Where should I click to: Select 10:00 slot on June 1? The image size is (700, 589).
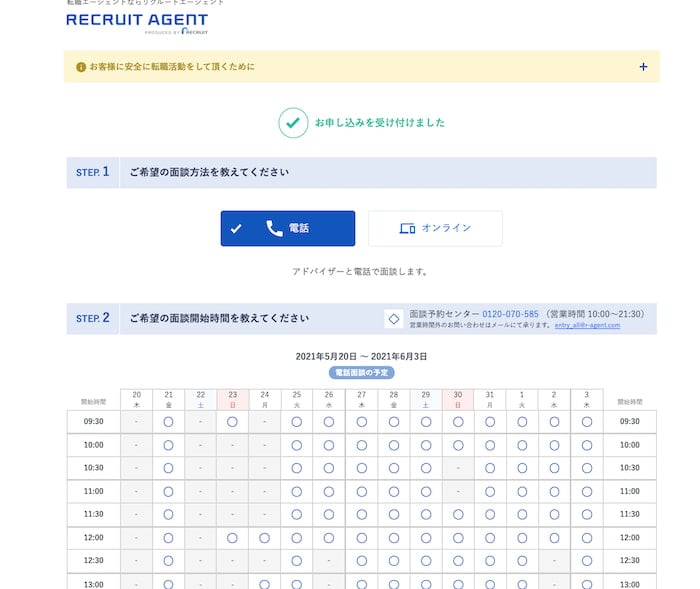(522, 445)
